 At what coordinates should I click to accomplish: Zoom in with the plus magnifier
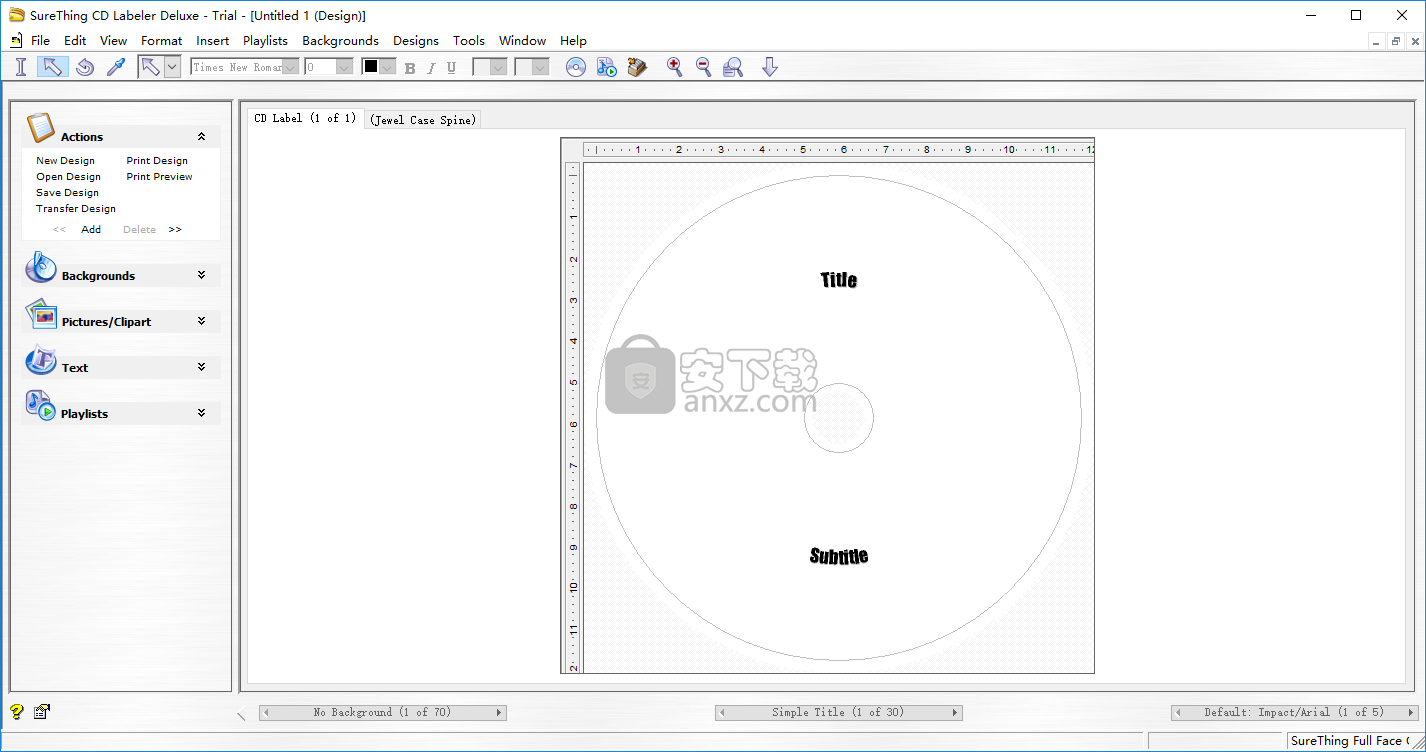(675, 67)
